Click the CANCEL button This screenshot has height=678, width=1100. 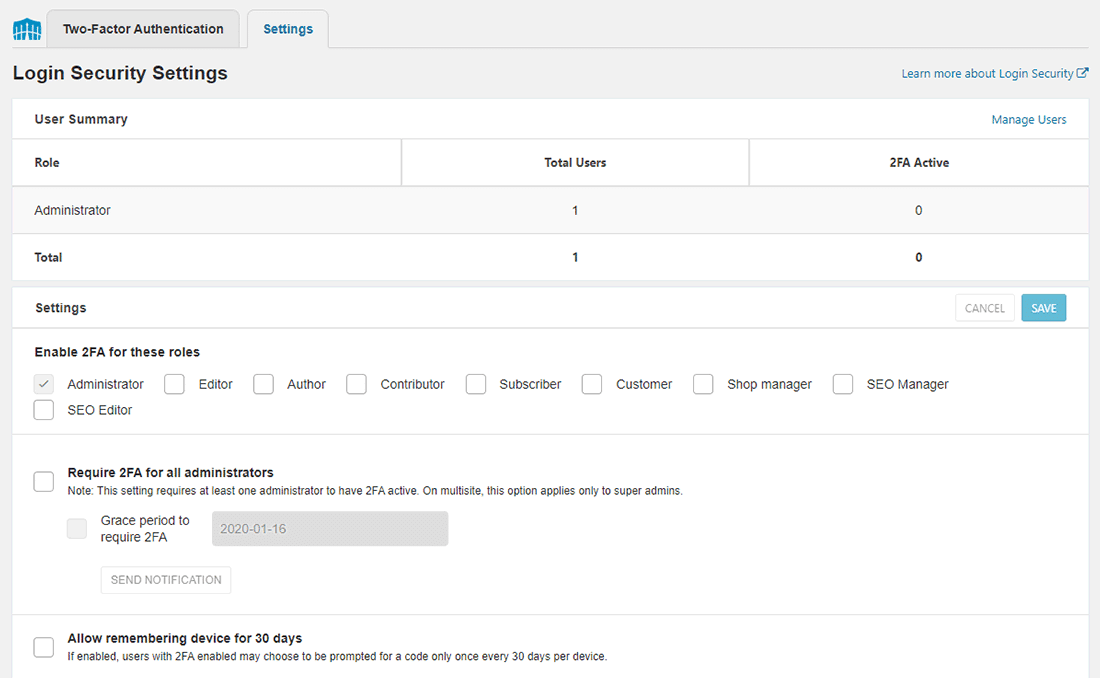click(984, 308)
